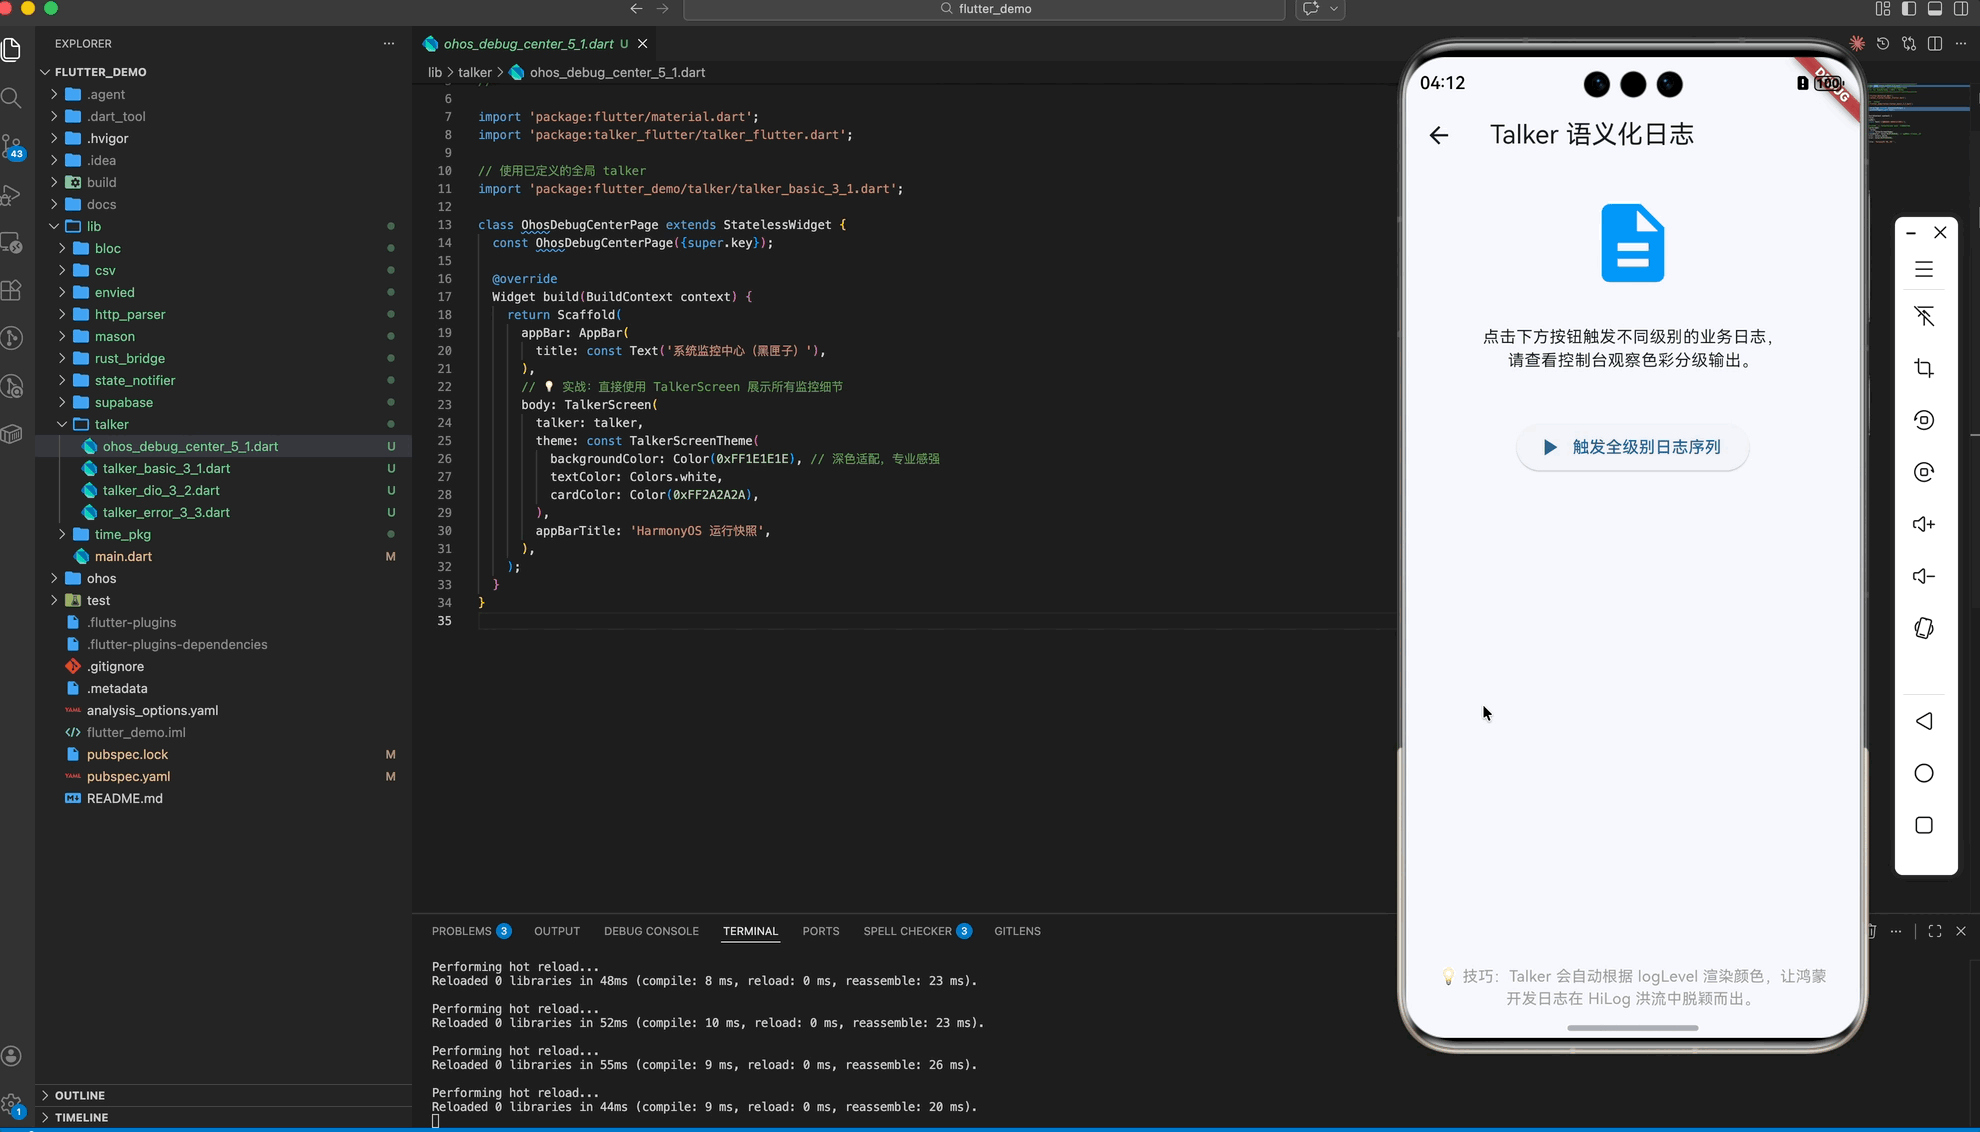
Task: Toggle secondary side bar layout icon
Action: (1960, 9)
